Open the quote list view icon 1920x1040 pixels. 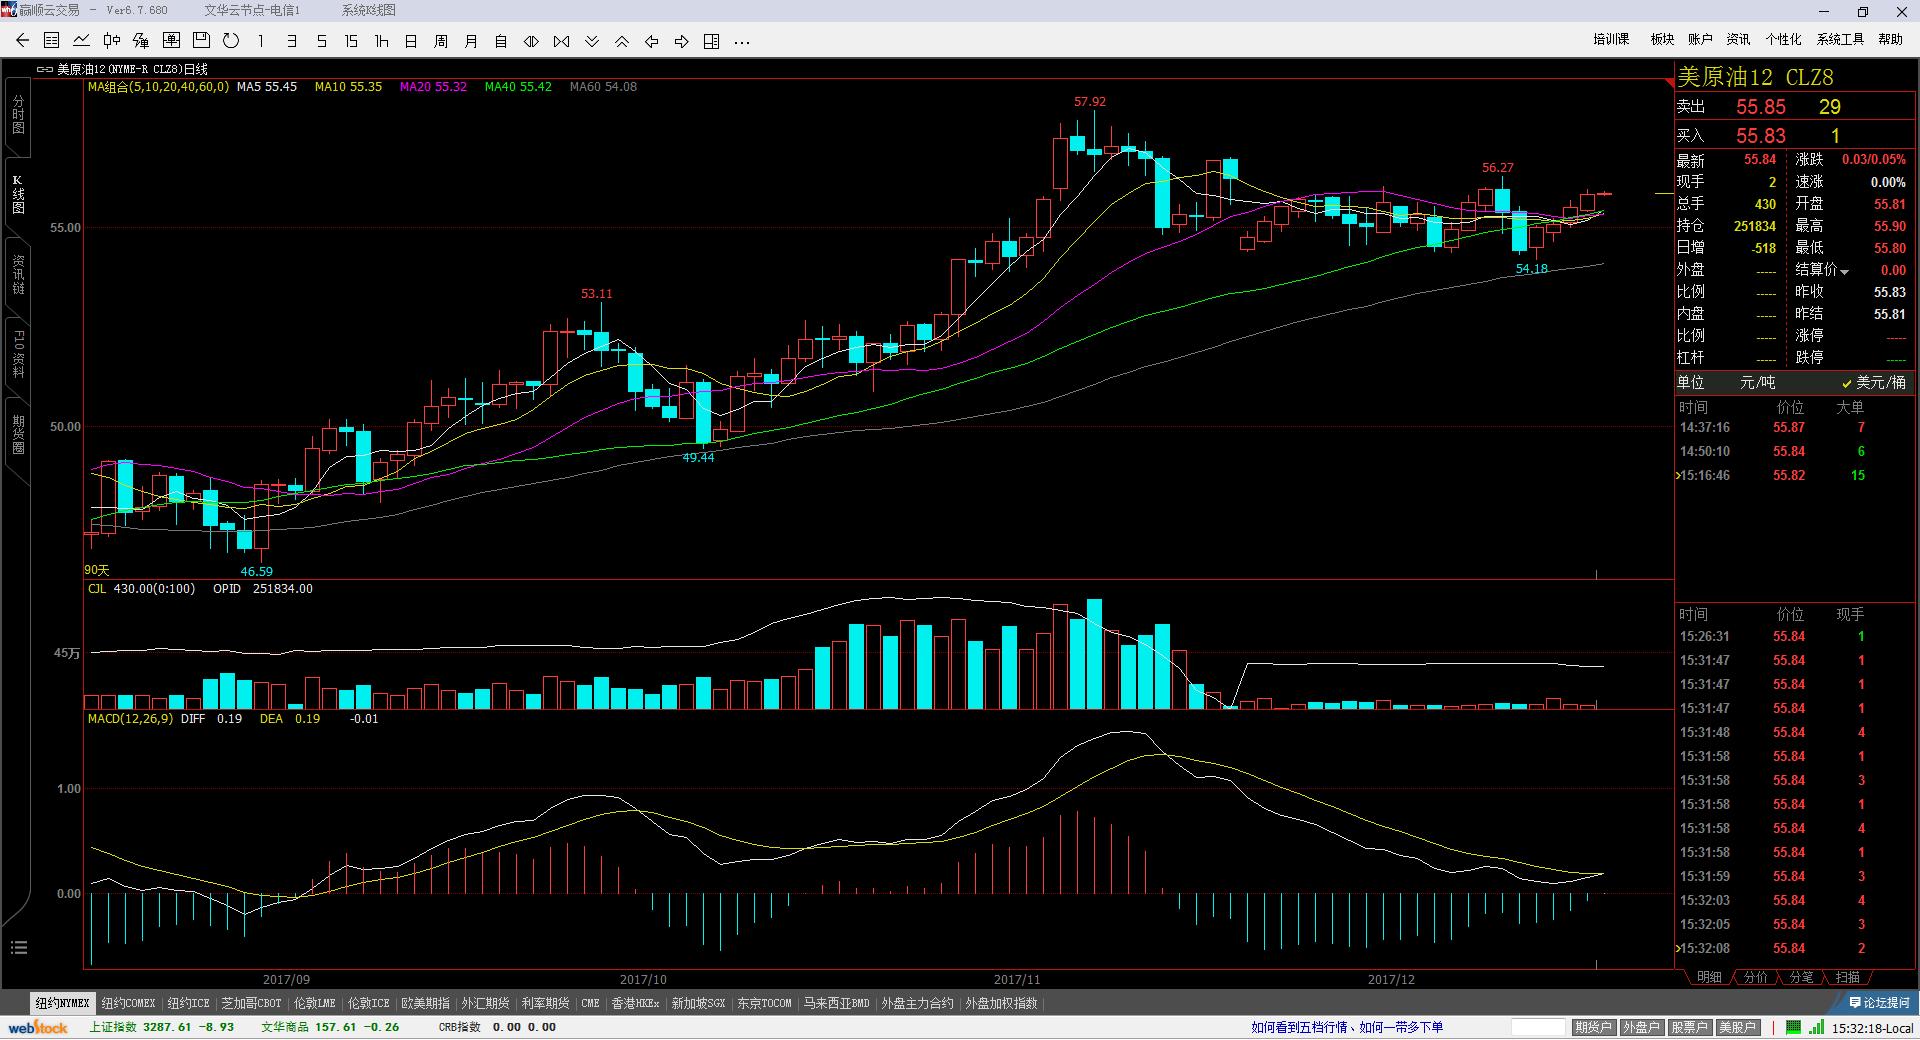pos(52,41)
